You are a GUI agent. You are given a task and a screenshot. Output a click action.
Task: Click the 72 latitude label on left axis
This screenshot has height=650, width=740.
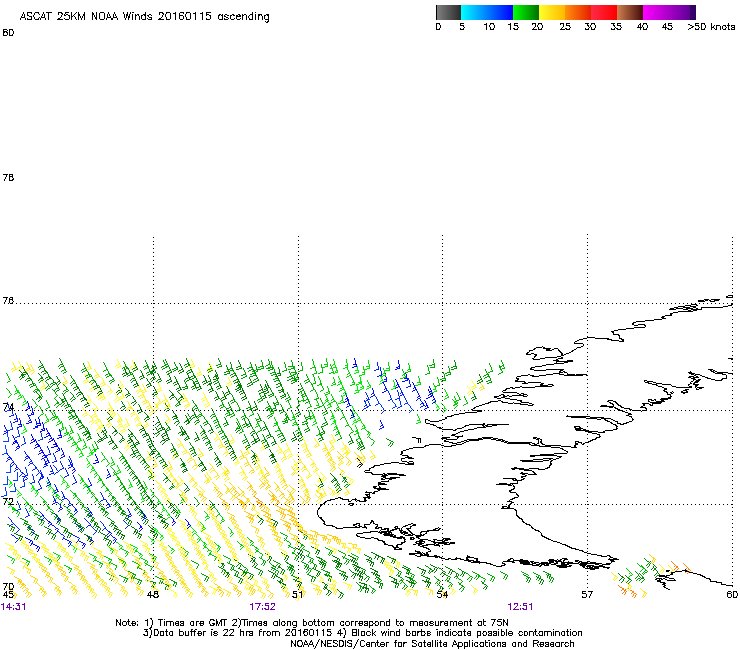click(8, 501)
